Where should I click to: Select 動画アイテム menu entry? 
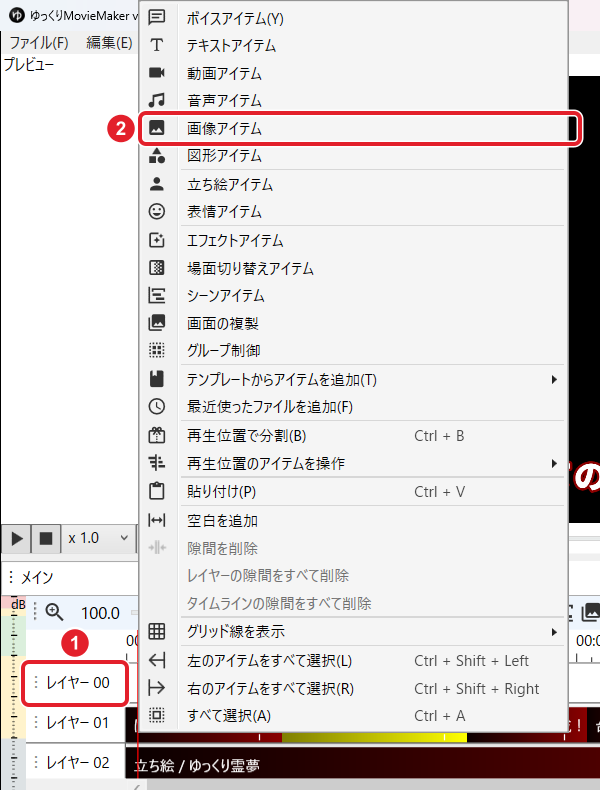(353, 73)
